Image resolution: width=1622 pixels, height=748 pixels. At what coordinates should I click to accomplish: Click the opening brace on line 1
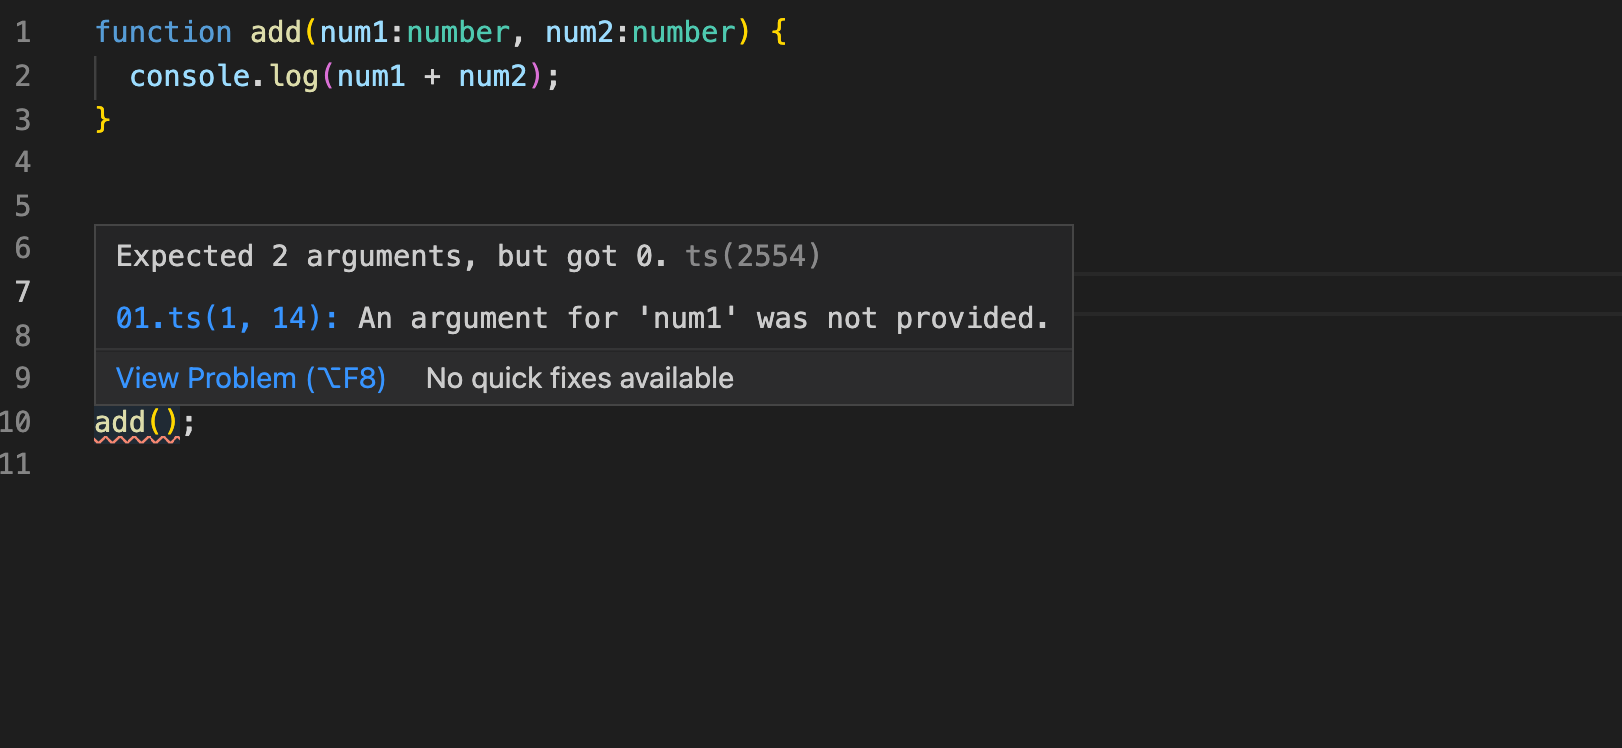click(779, 31)
